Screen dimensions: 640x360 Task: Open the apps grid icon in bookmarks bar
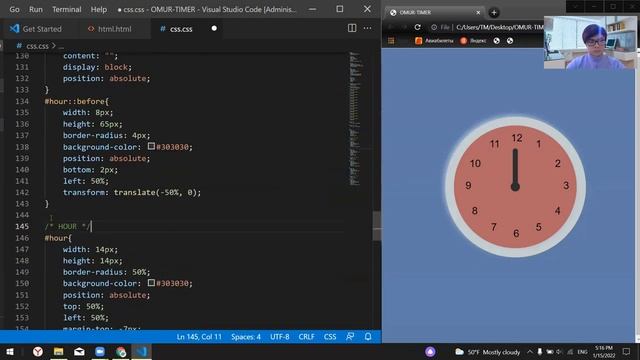click(391, 40)
